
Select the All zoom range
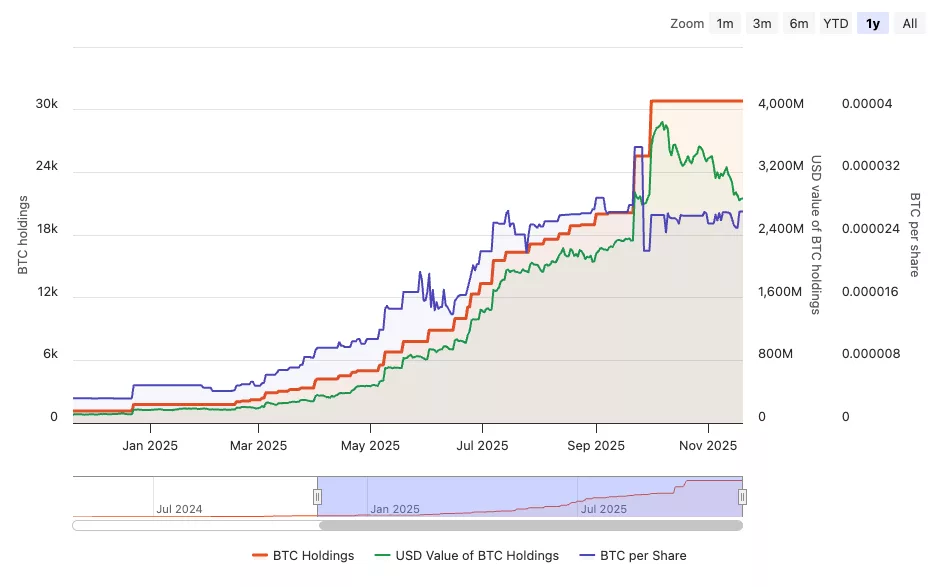pos(909,23)
